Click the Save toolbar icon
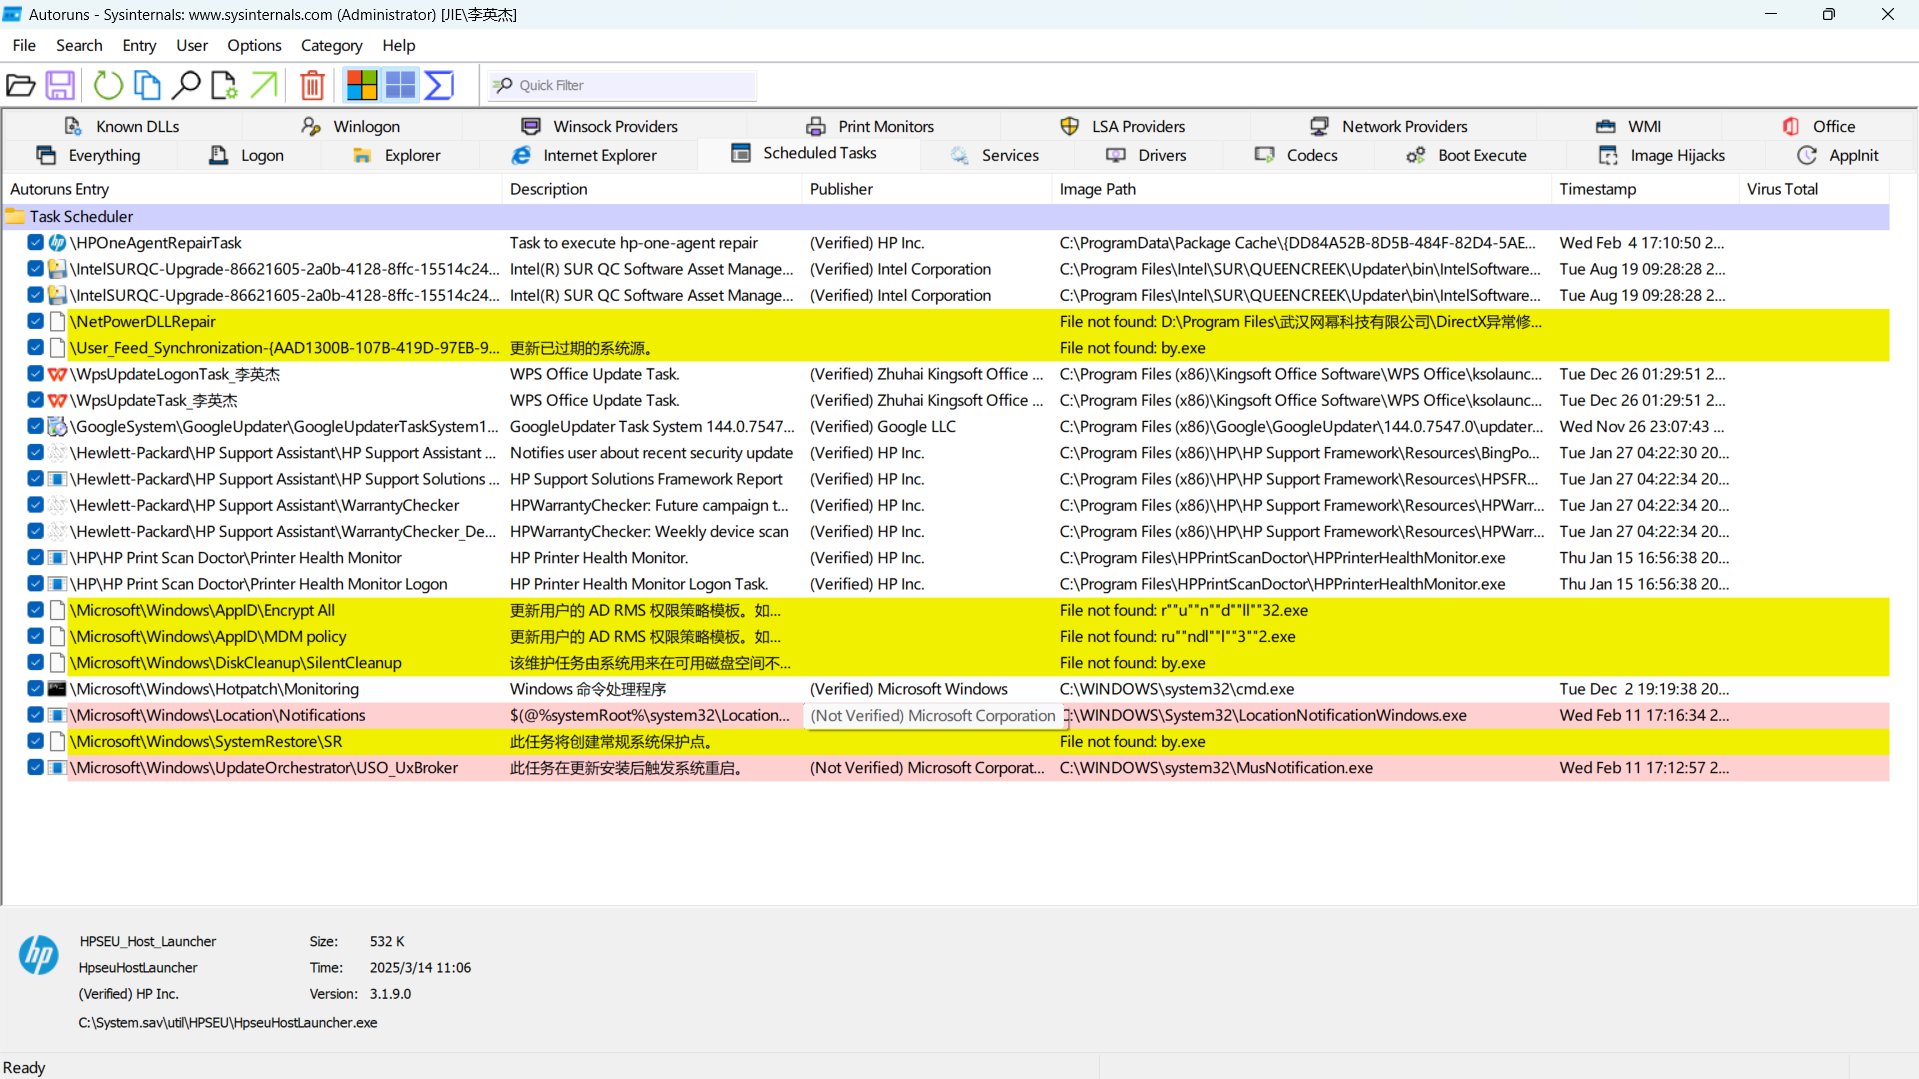 click(x=60, y=85)
